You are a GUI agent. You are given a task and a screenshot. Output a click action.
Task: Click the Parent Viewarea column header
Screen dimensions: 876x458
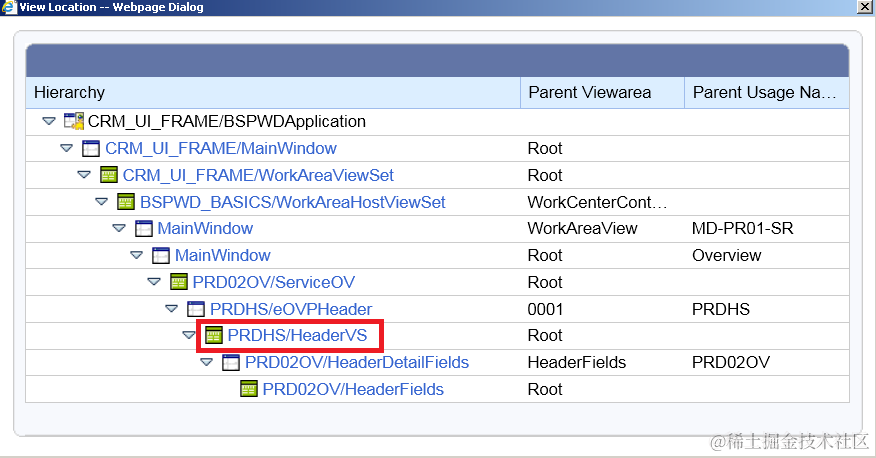[603, 92]
